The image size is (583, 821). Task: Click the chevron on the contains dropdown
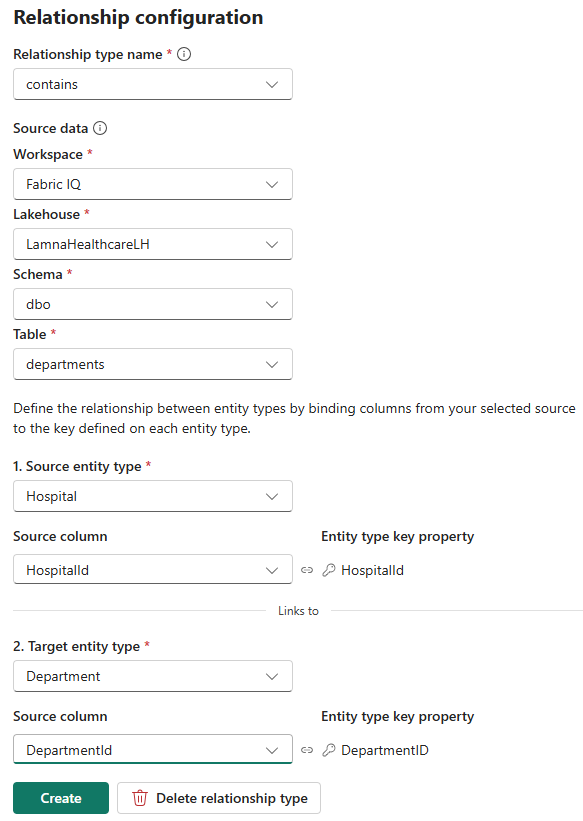click(x=272, y=84)
